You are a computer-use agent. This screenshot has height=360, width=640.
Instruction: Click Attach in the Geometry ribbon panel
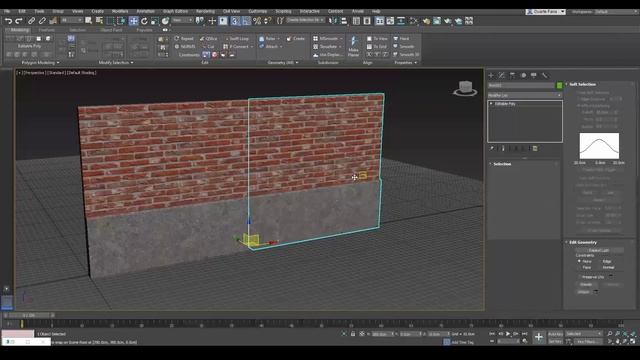pyautogui.click(x=269, y=47)
